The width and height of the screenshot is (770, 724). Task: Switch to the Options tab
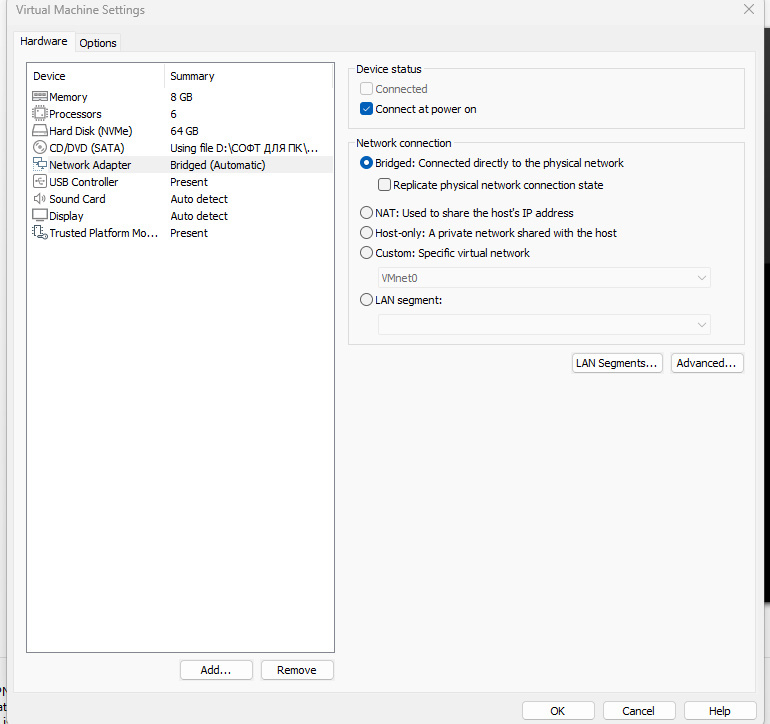coord(98,43)
